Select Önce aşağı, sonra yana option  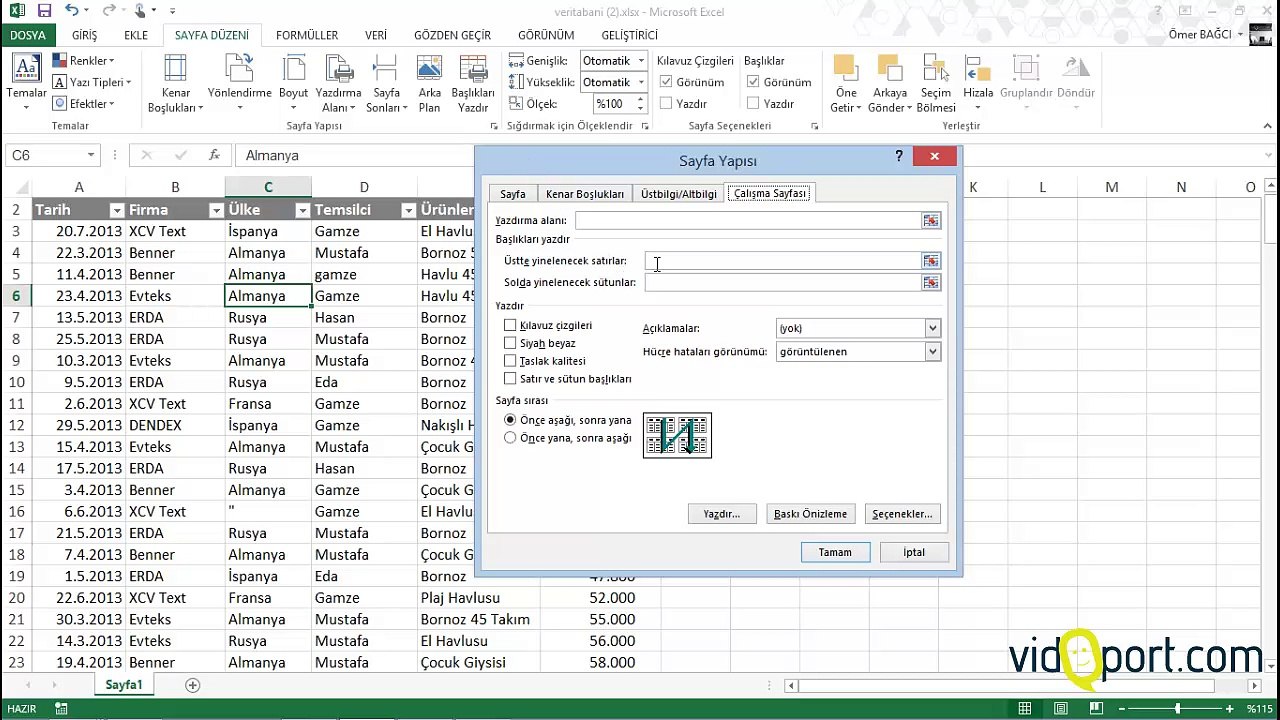click(510, 420)
